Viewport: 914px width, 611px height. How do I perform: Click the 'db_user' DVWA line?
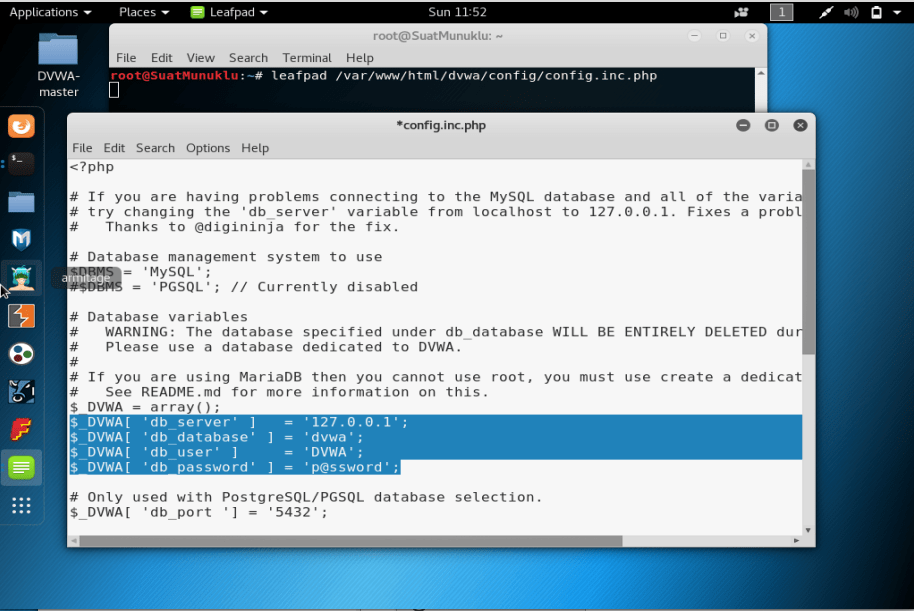(x=216, y=452)
